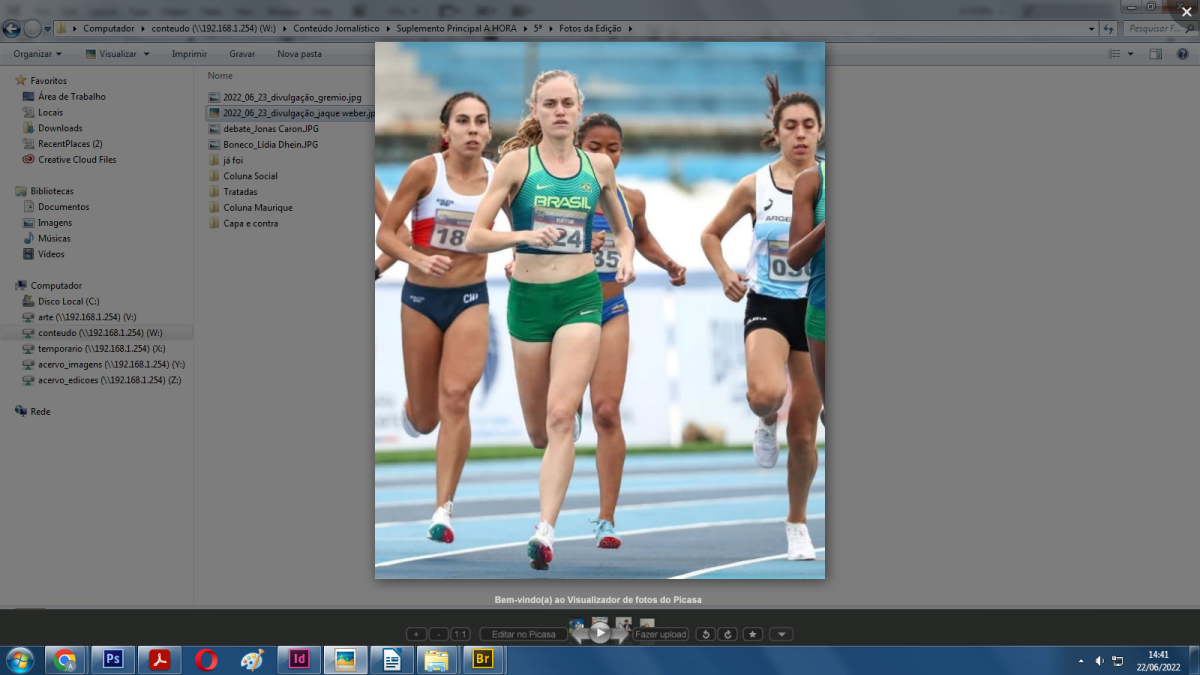Open Downloads in sidebar
Screen dimensions: 1200x675
point(60,128)
